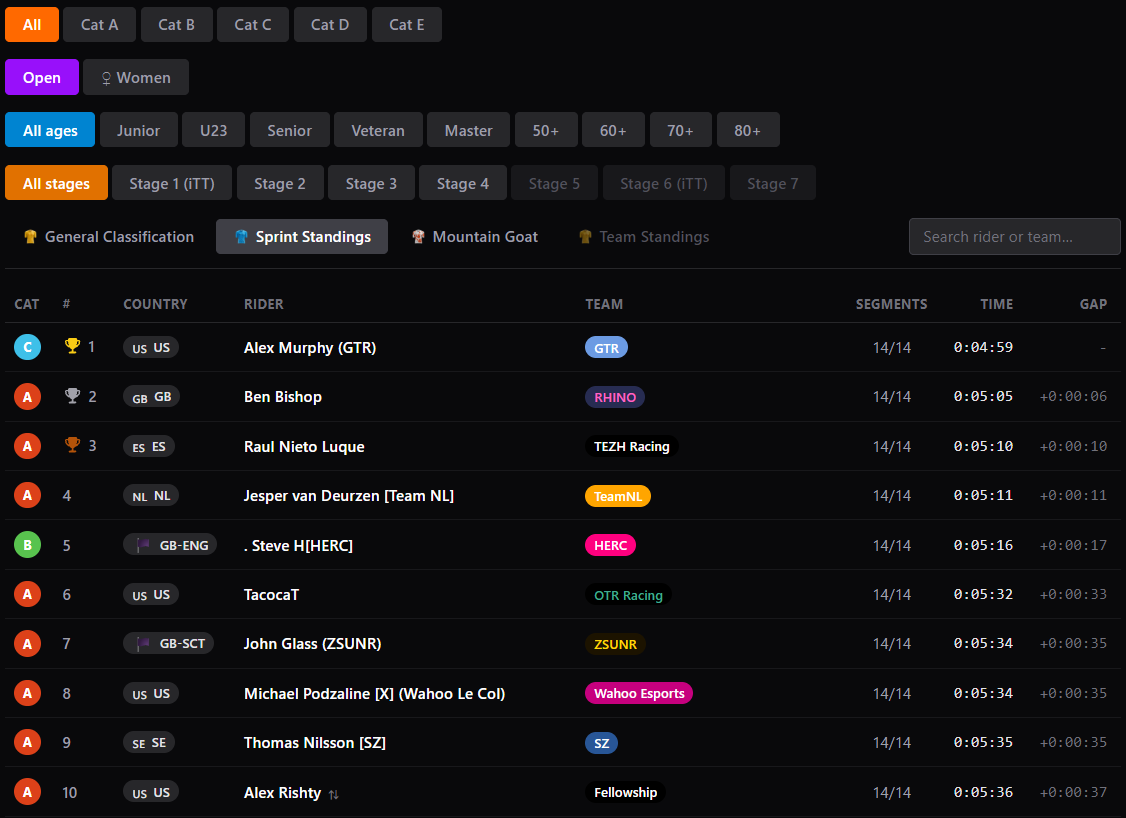
Task: Click the yellow jersey icon for General Classification
Action: (30, 236)
